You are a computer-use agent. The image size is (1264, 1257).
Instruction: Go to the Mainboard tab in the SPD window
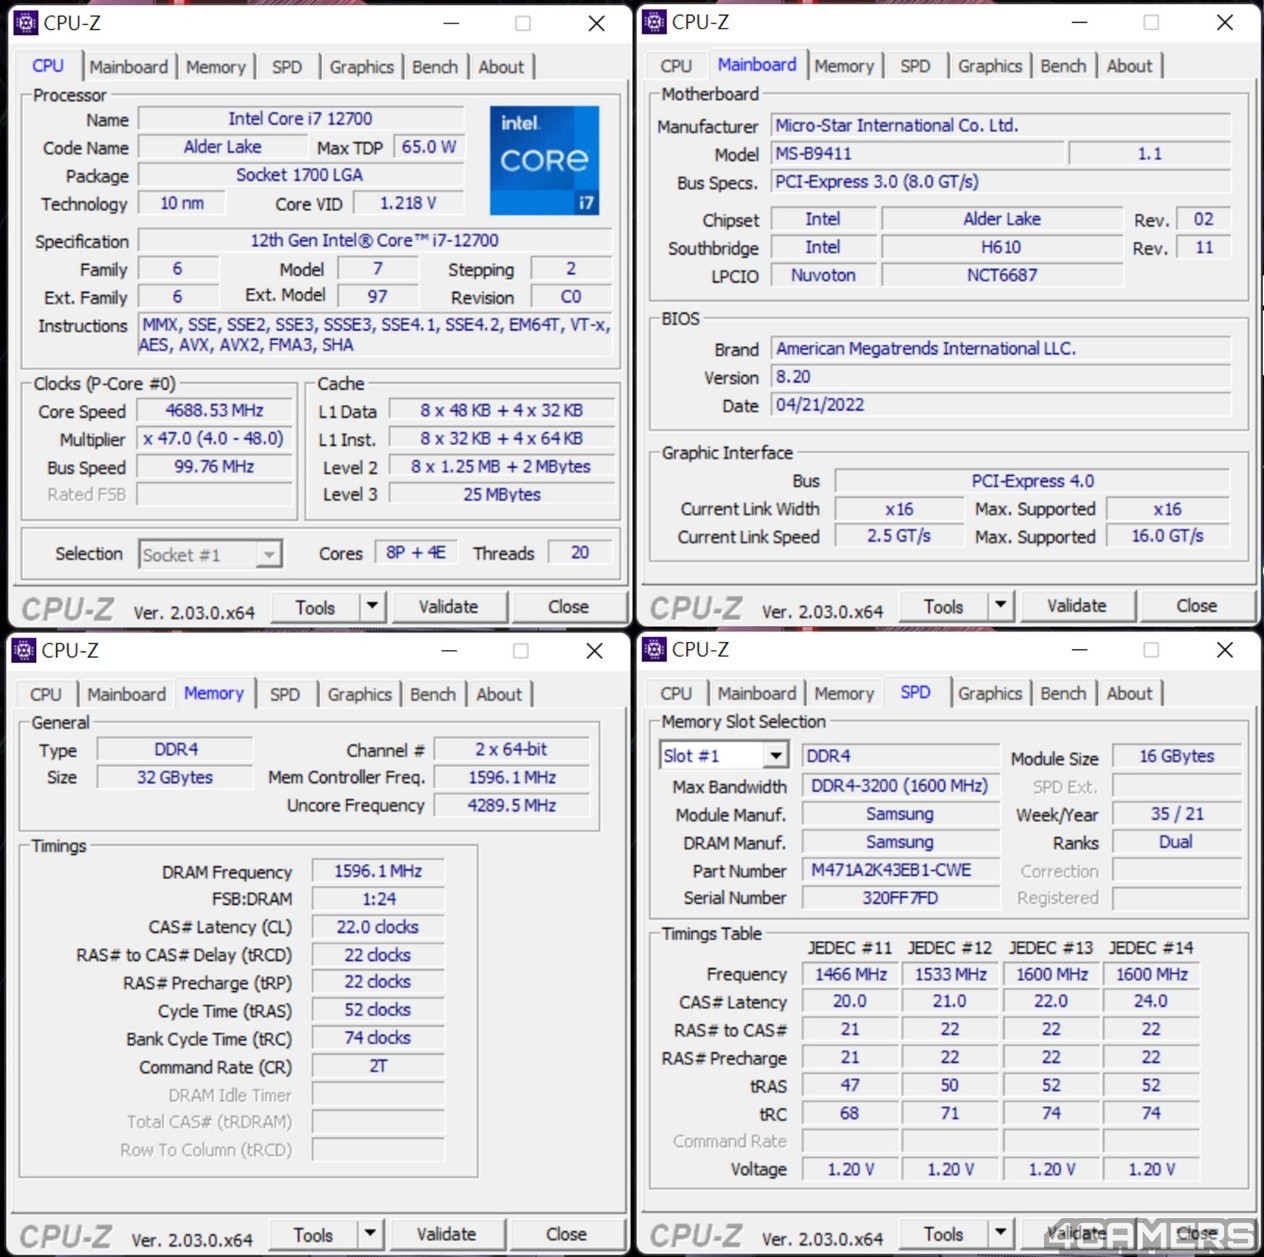757,693
